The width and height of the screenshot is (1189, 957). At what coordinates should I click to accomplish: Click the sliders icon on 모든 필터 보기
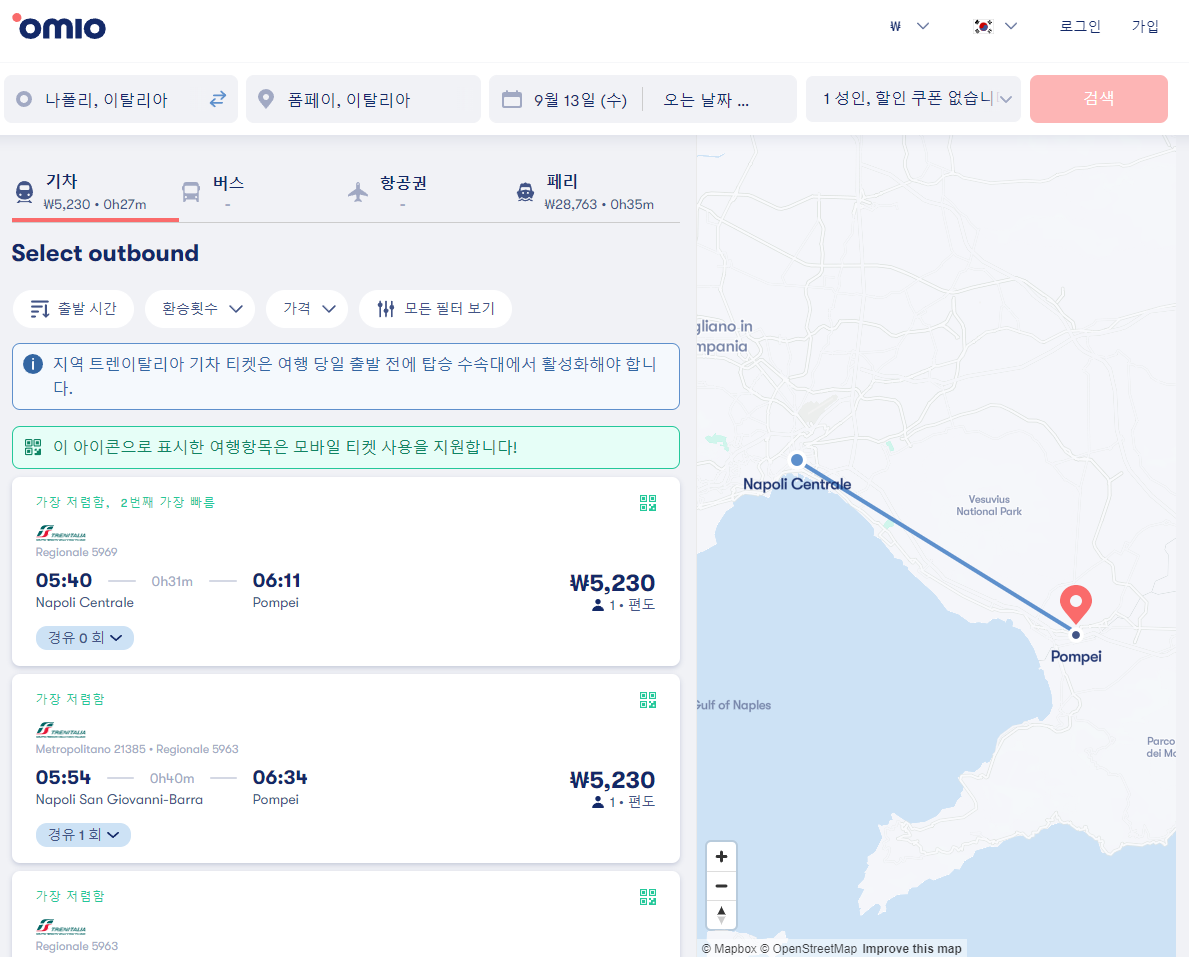[x=386, y=309]
